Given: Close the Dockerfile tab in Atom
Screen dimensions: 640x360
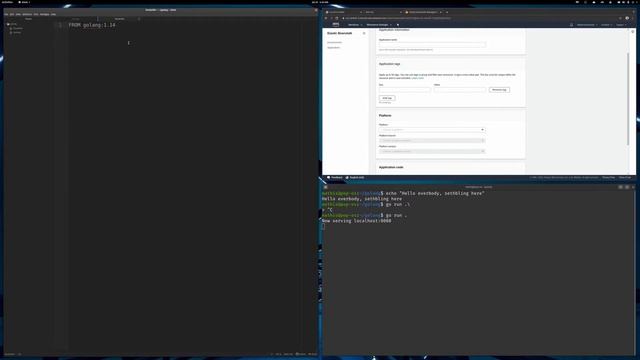Looking at the screenshot, I should click(x=139, y=19).
